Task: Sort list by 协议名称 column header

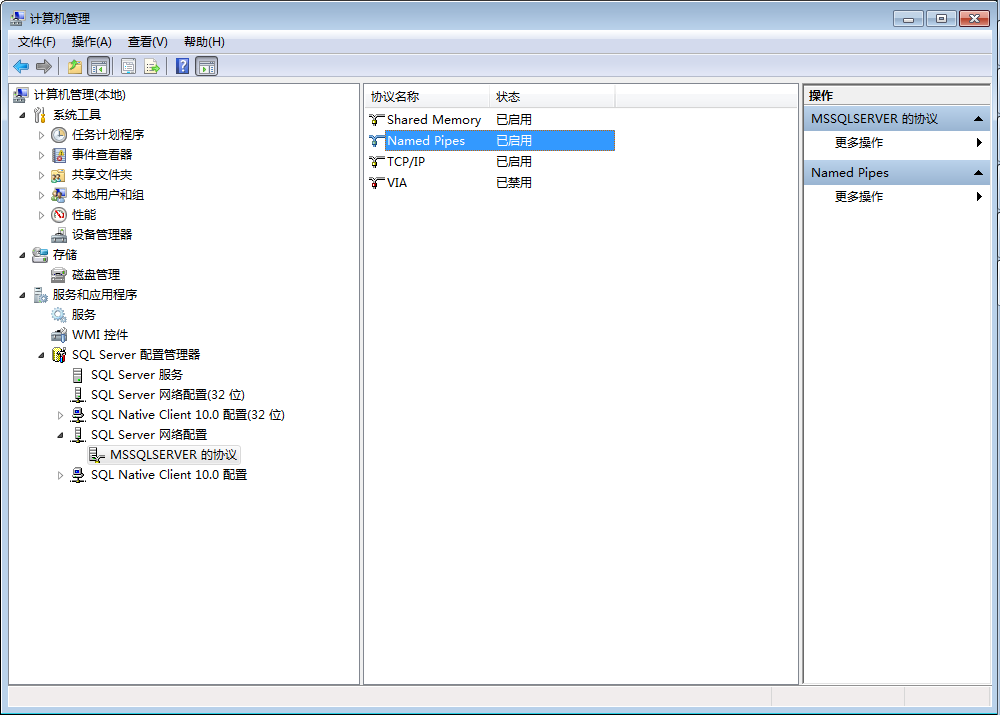Action: click(425, 97)
